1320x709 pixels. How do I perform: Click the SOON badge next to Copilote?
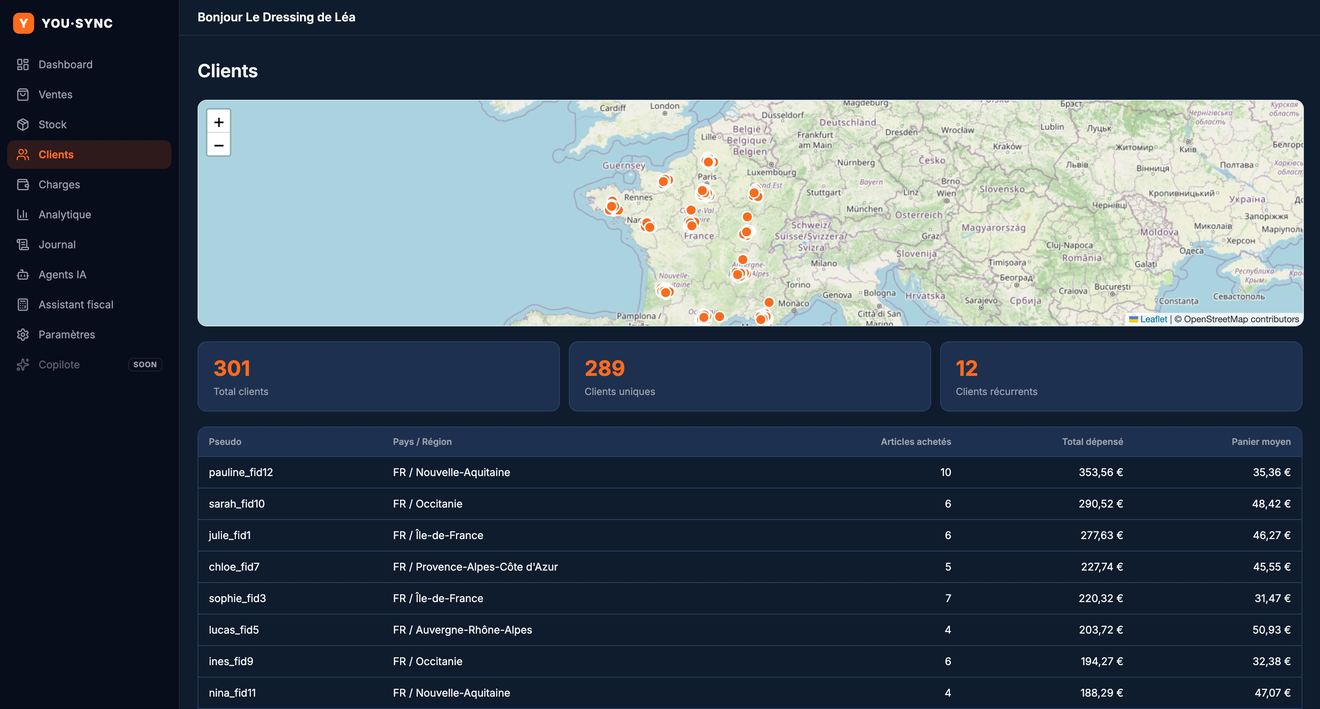click(145, 364)
